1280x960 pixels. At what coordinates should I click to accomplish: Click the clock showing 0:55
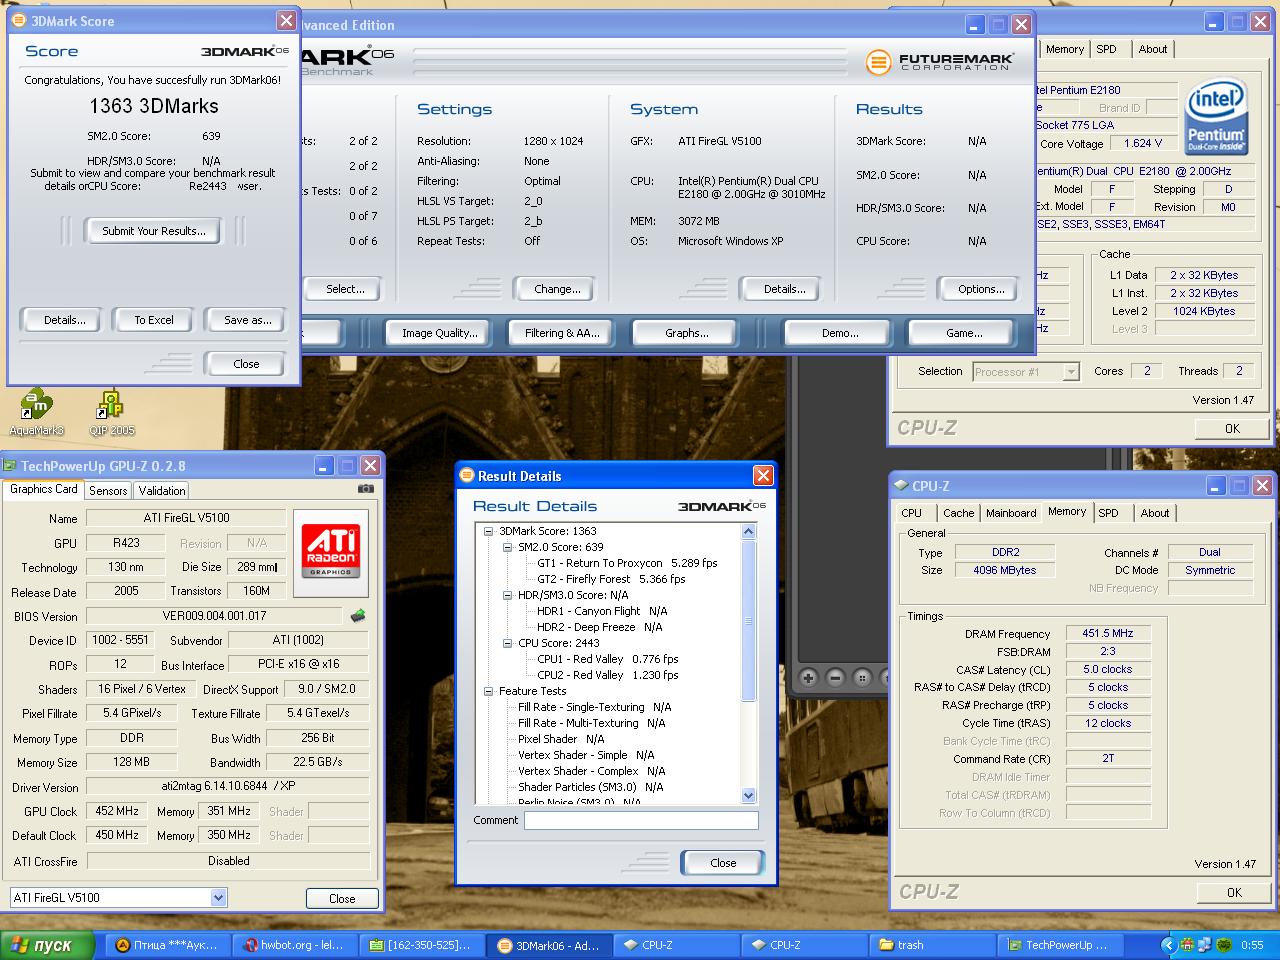(1252, 945)
